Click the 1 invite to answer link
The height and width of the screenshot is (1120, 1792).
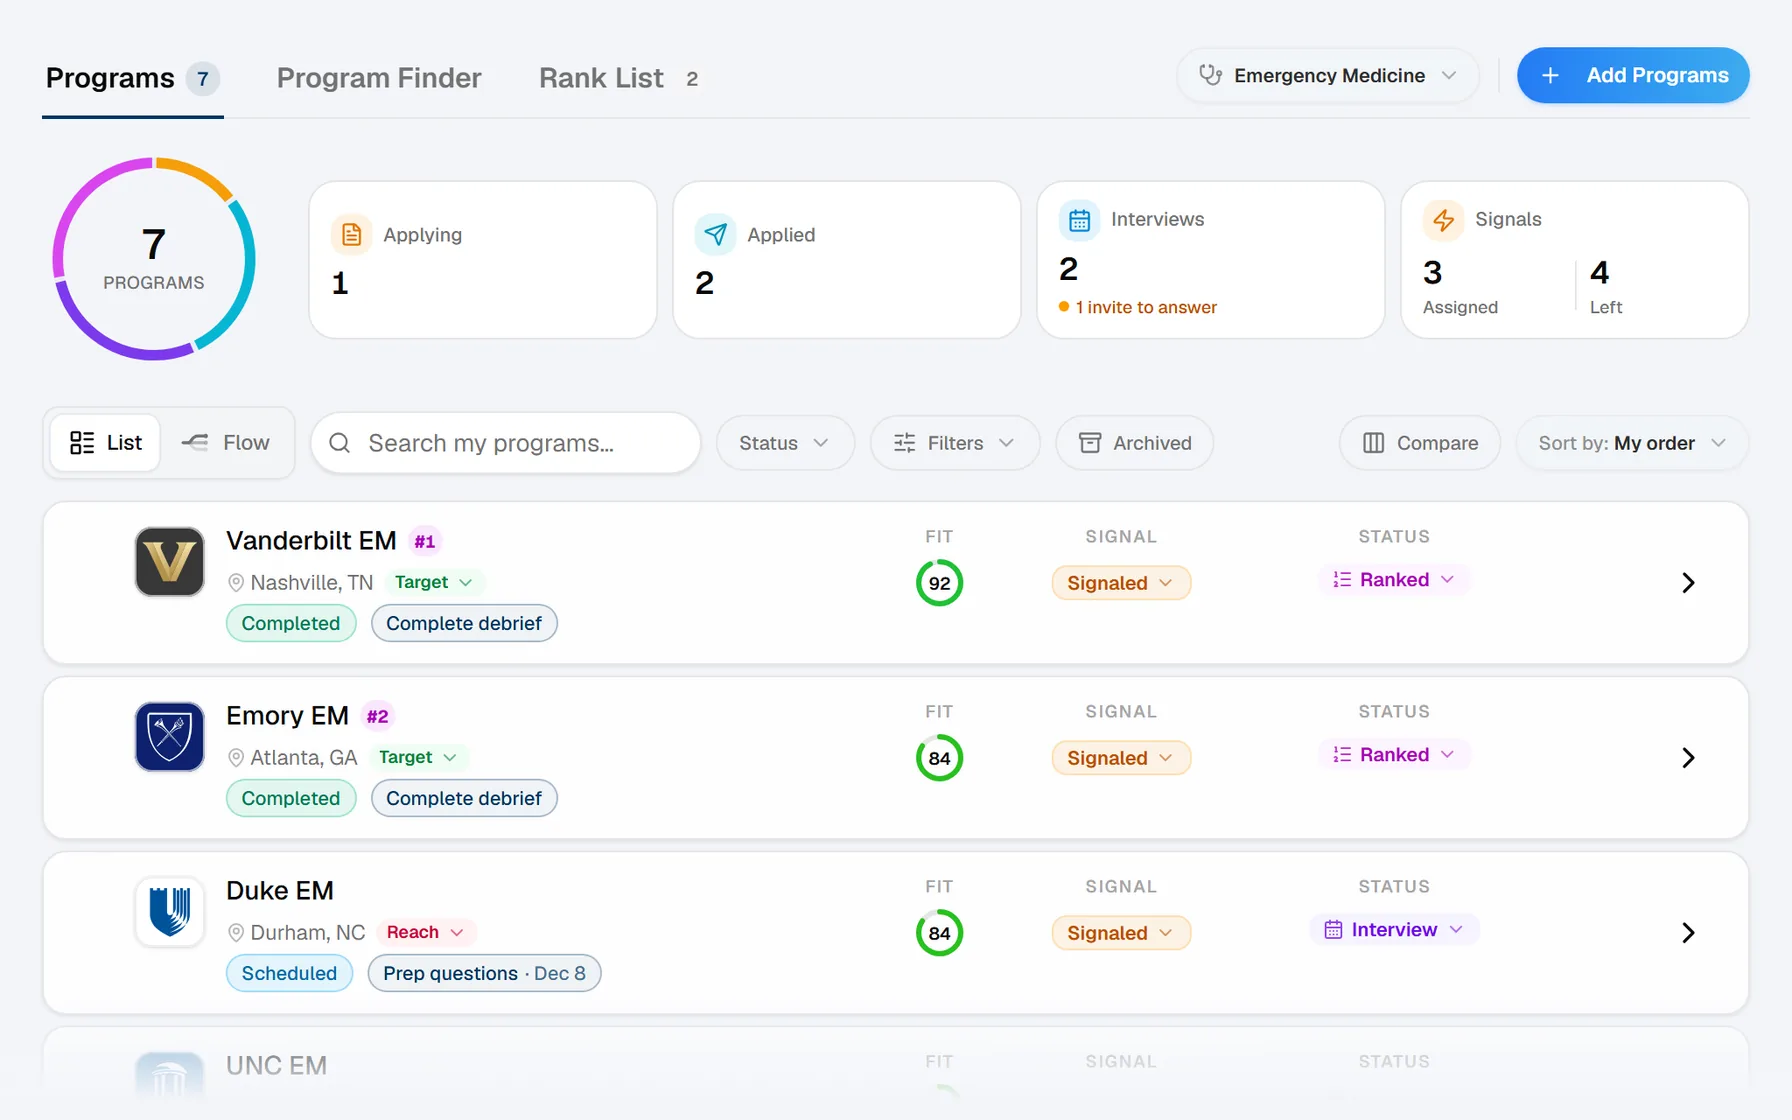tap(1138, 307)
